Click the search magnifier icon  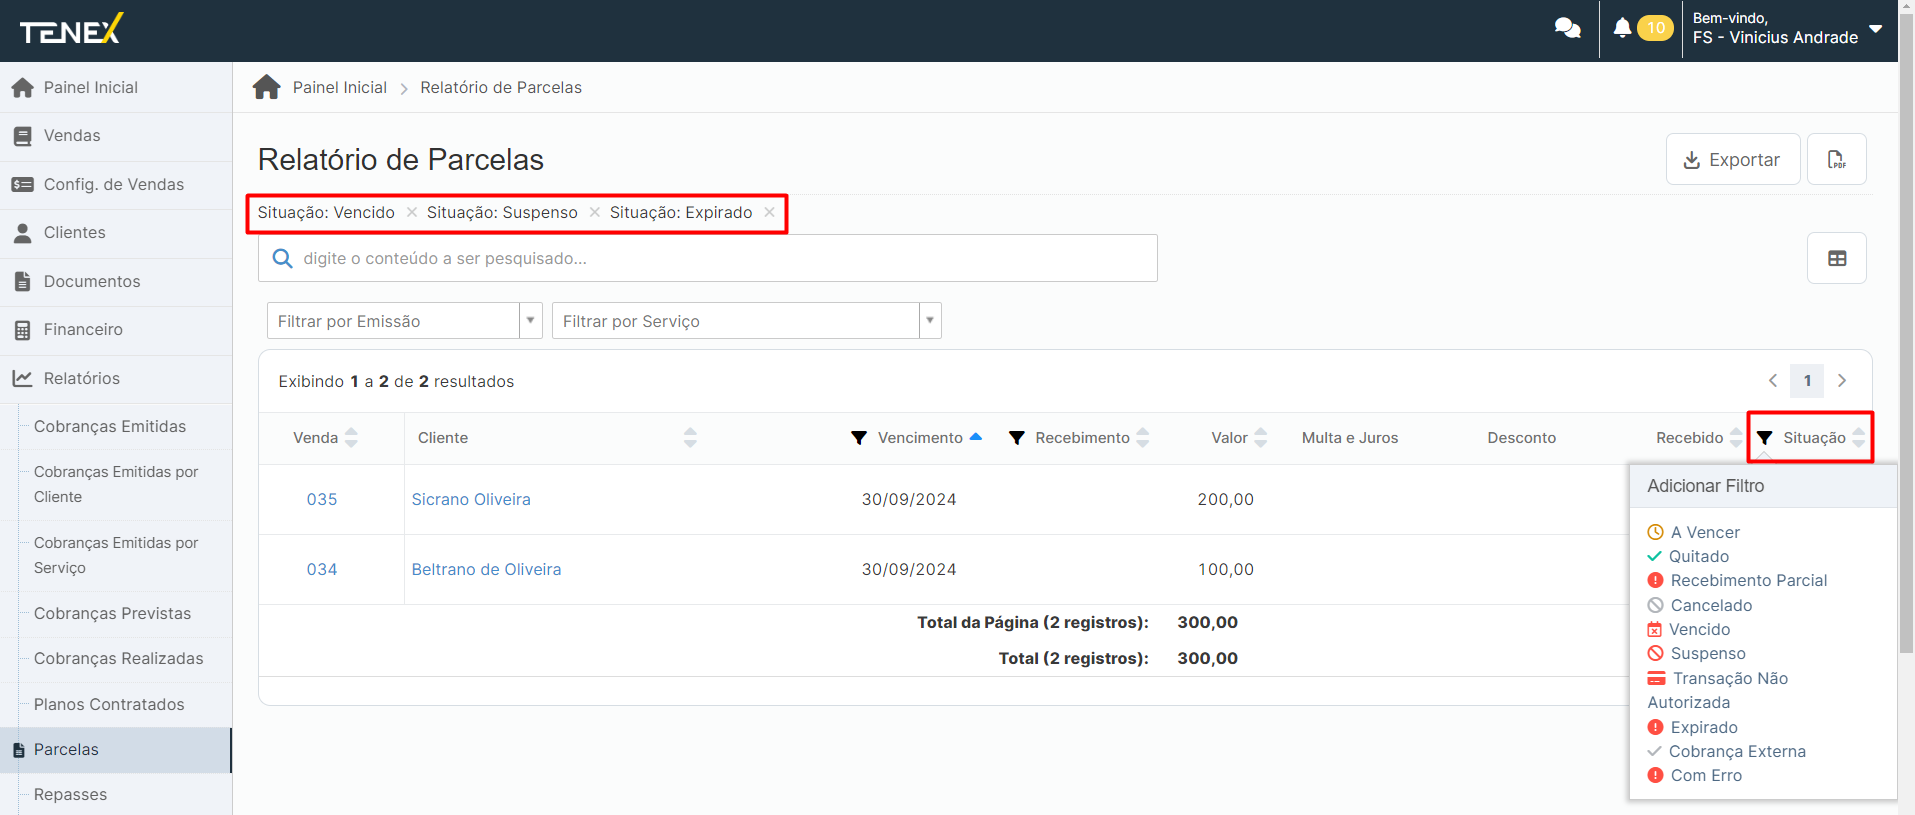pos(283,258)
